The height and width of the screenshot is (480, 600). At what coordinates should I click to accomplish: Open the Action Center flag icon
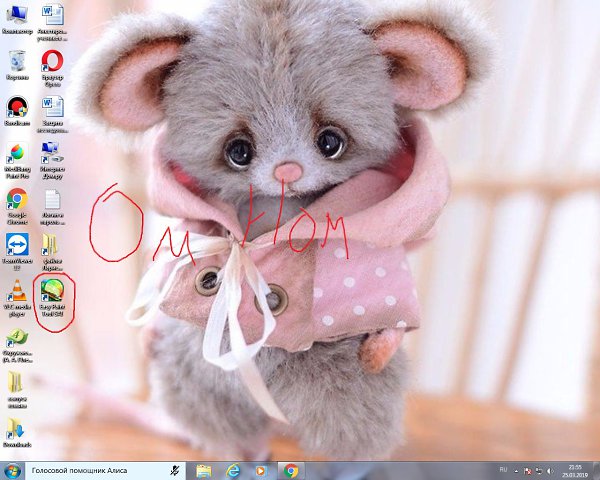pos(527,471)
